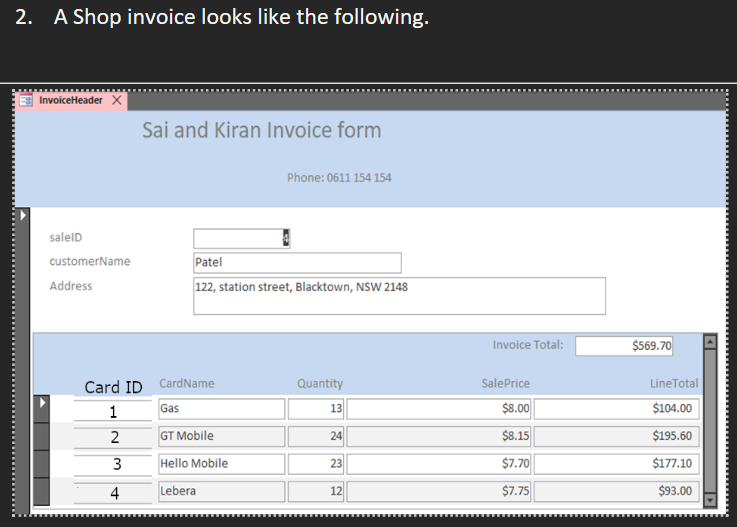Screen dimensions: 737x527
Task: Select the record selector for GT Mobile row
Action: point(42,436)
